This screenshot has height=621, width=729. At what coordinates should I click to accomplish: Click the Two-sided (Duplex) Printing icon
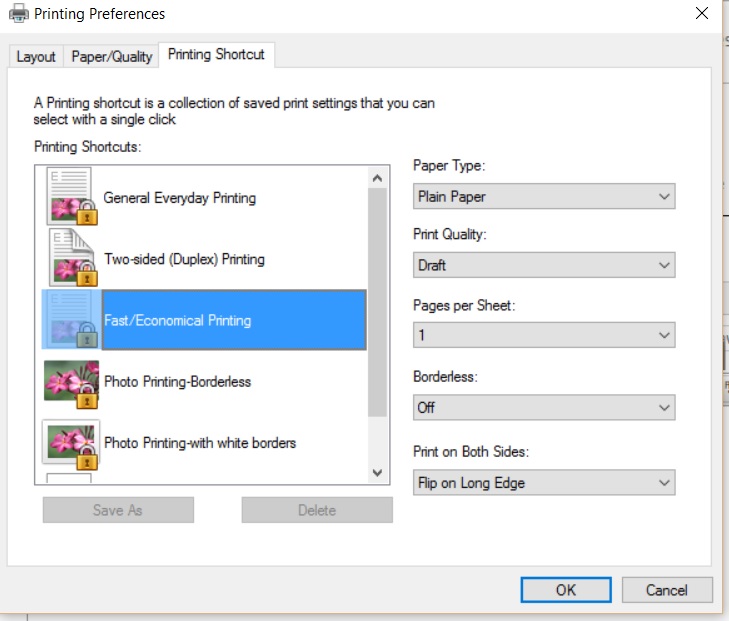(x=73, y=258)
